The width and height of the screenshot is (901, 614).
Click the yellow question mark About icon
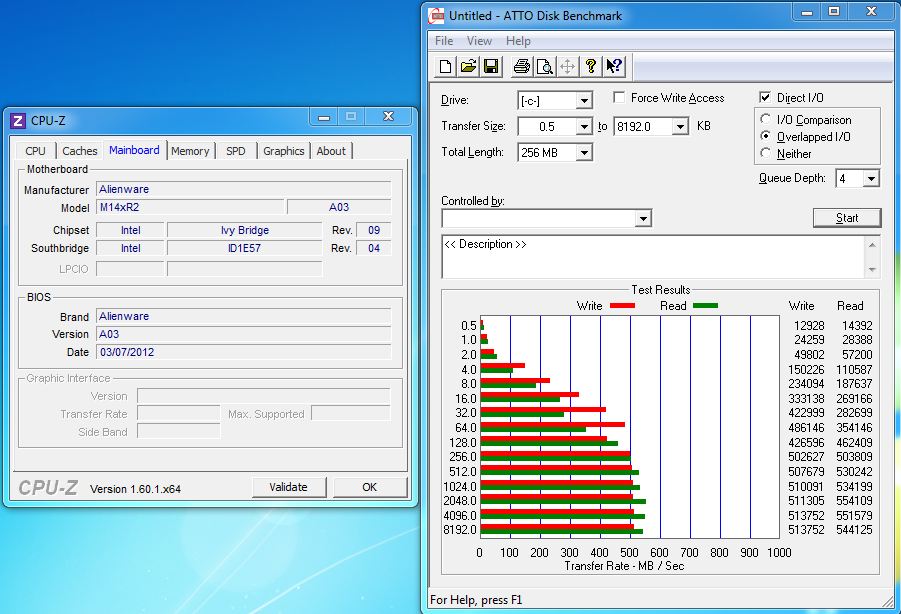[x=591, y=67]
